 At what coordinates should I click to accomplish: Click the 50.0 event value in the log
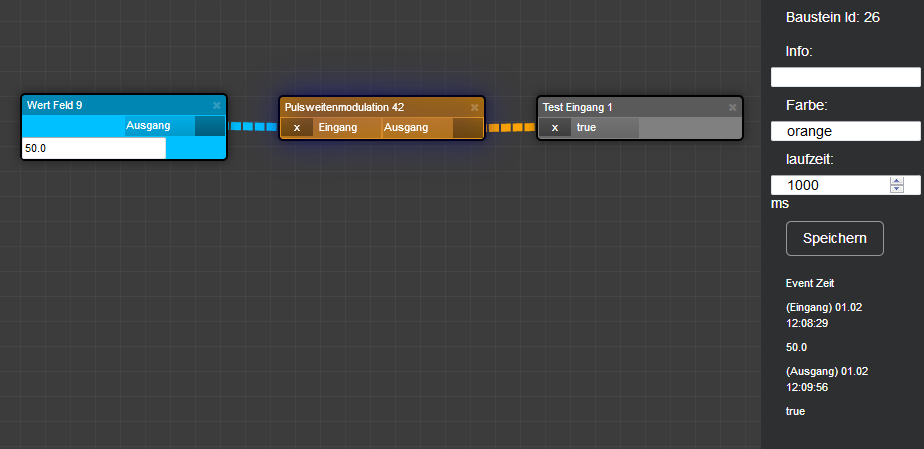[x=796, y=348]
